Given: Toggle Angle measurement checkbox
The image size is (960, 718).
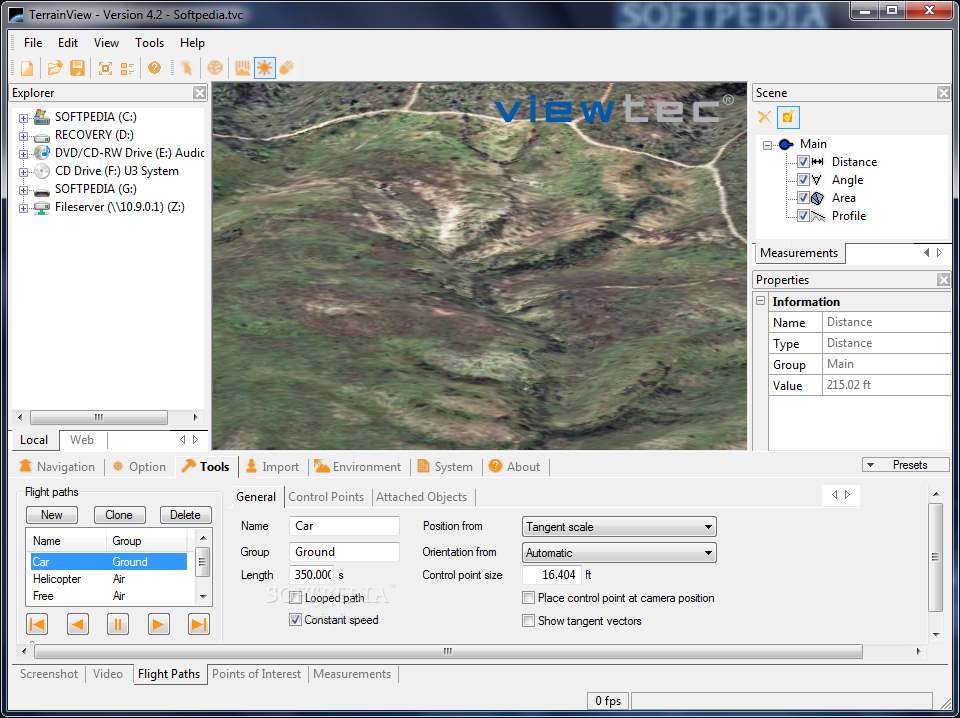Looking at the screenshot, I should point(803,180).
